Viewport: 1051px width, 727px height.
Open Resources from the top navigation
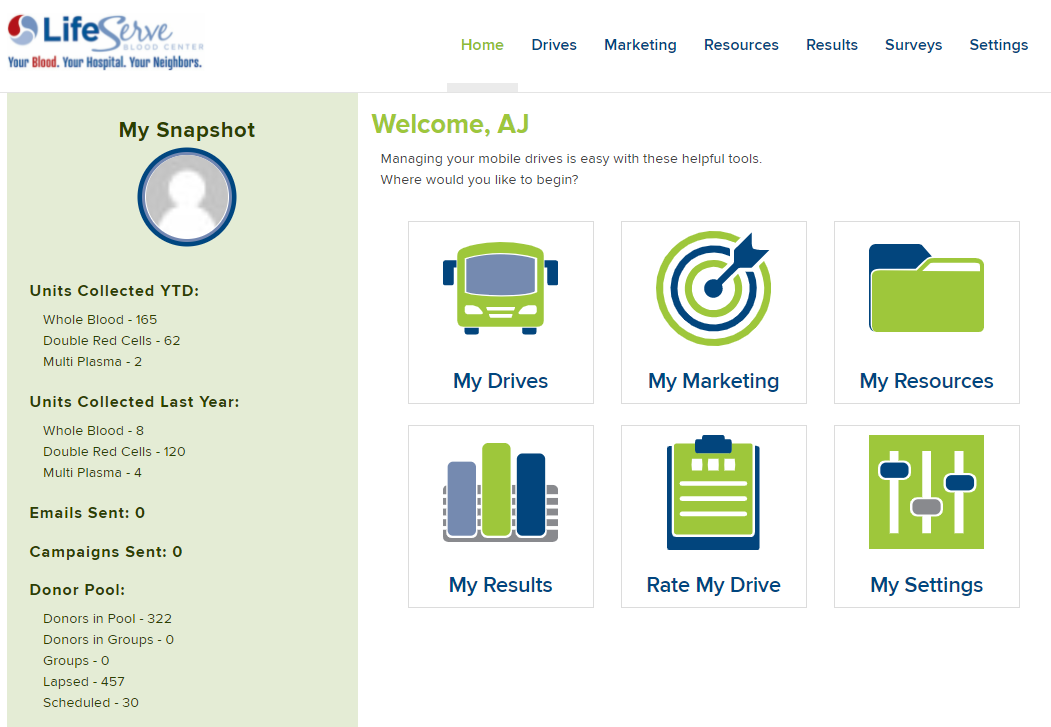click(741, 45)
